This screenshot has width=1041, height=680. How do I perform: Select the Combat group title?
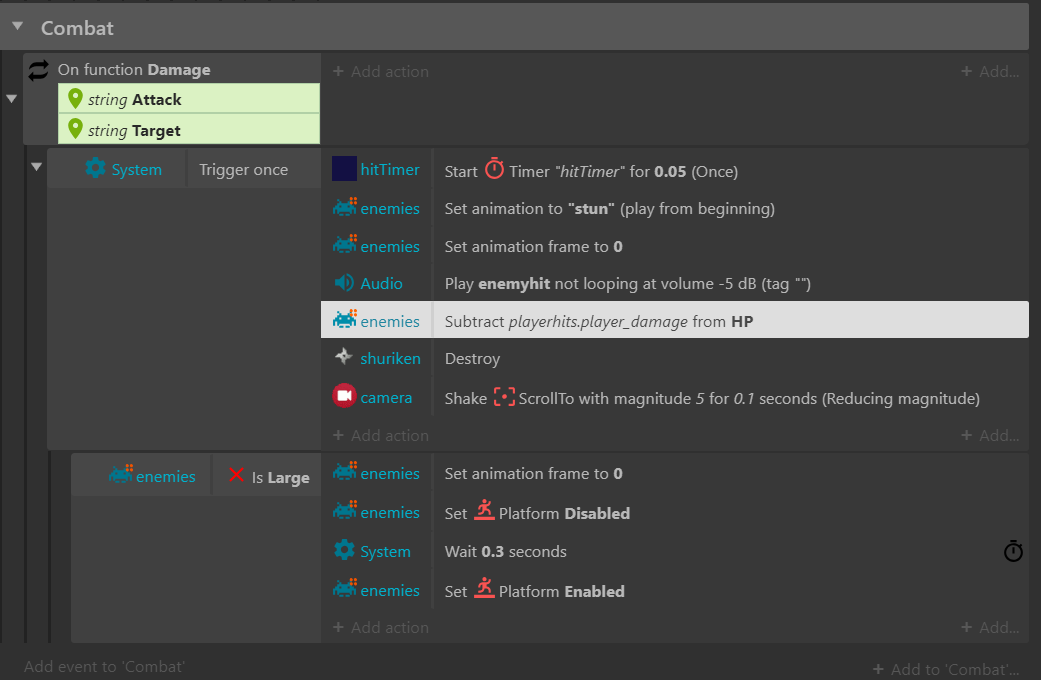point(77,28)
